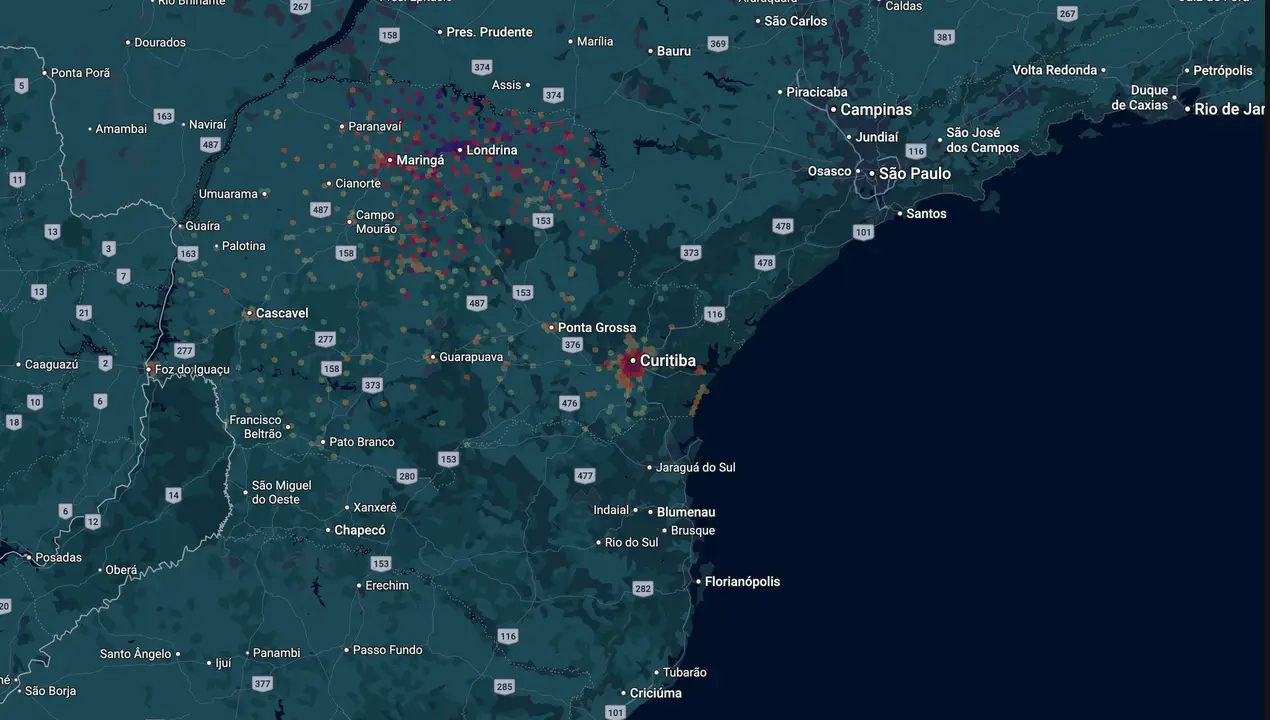Select the route 282 highway shield

643,589
